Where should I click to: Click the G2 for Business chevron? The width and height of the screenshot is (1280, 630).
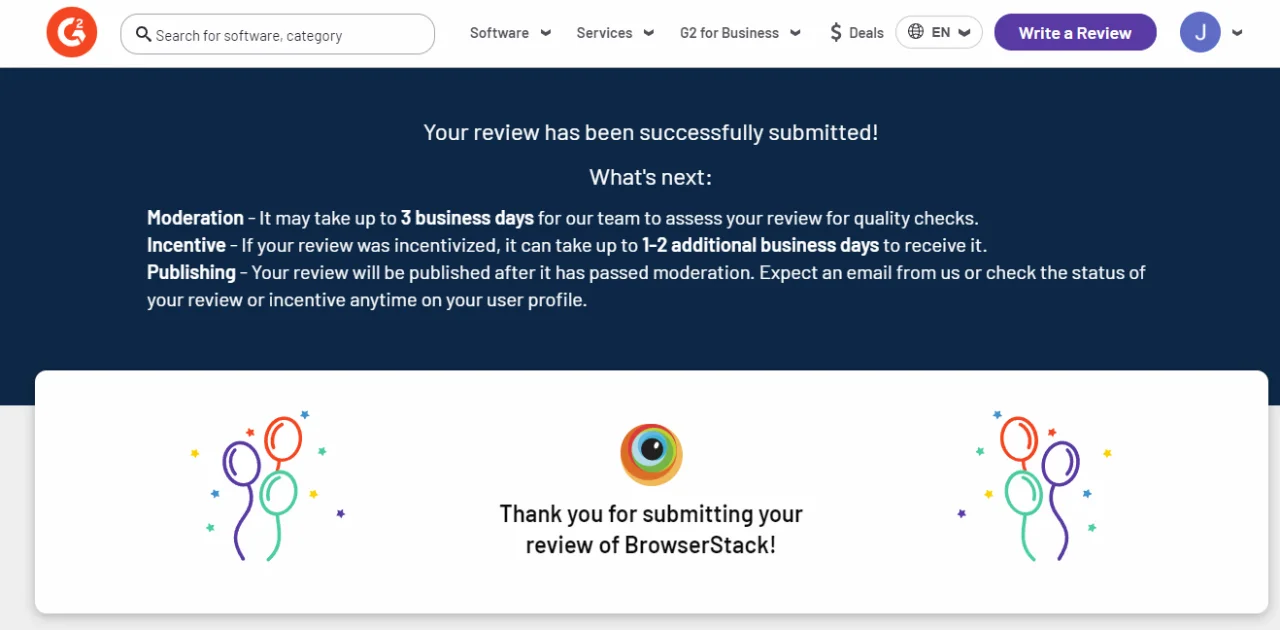(x=795, y=33)
